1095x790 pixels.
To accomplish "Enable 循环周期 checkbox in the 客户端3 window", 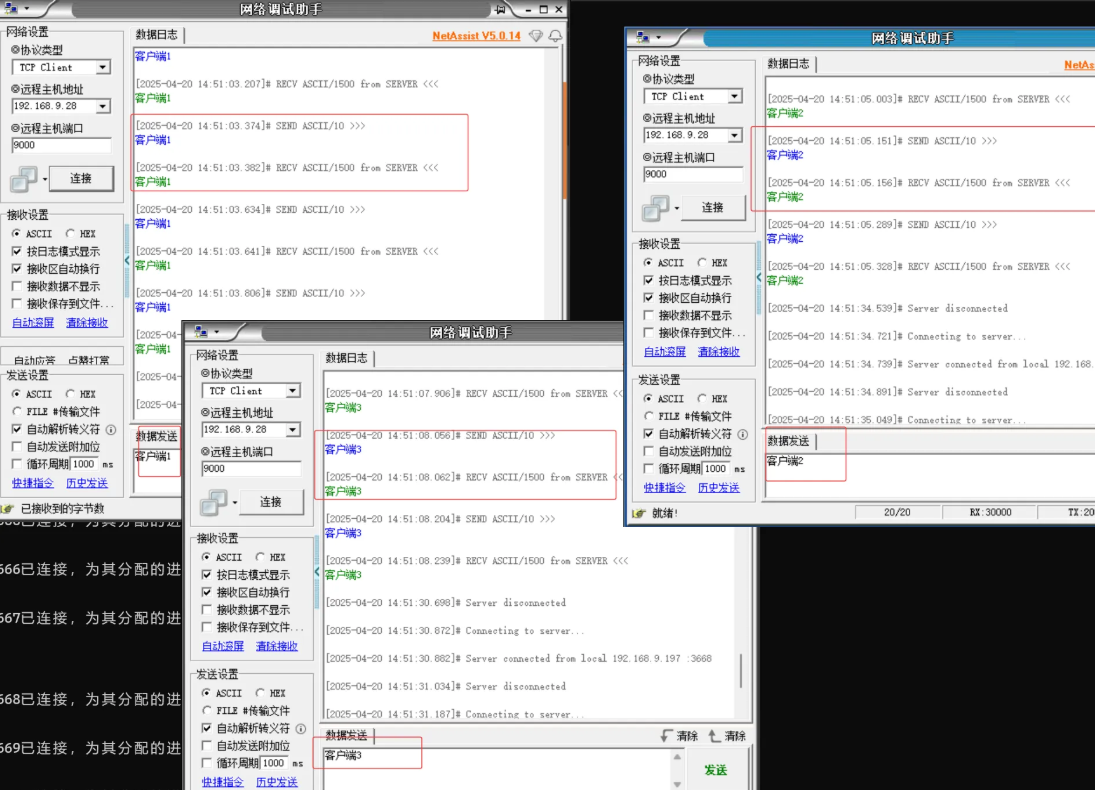I will pyautogui.click(x=207, y=763).
